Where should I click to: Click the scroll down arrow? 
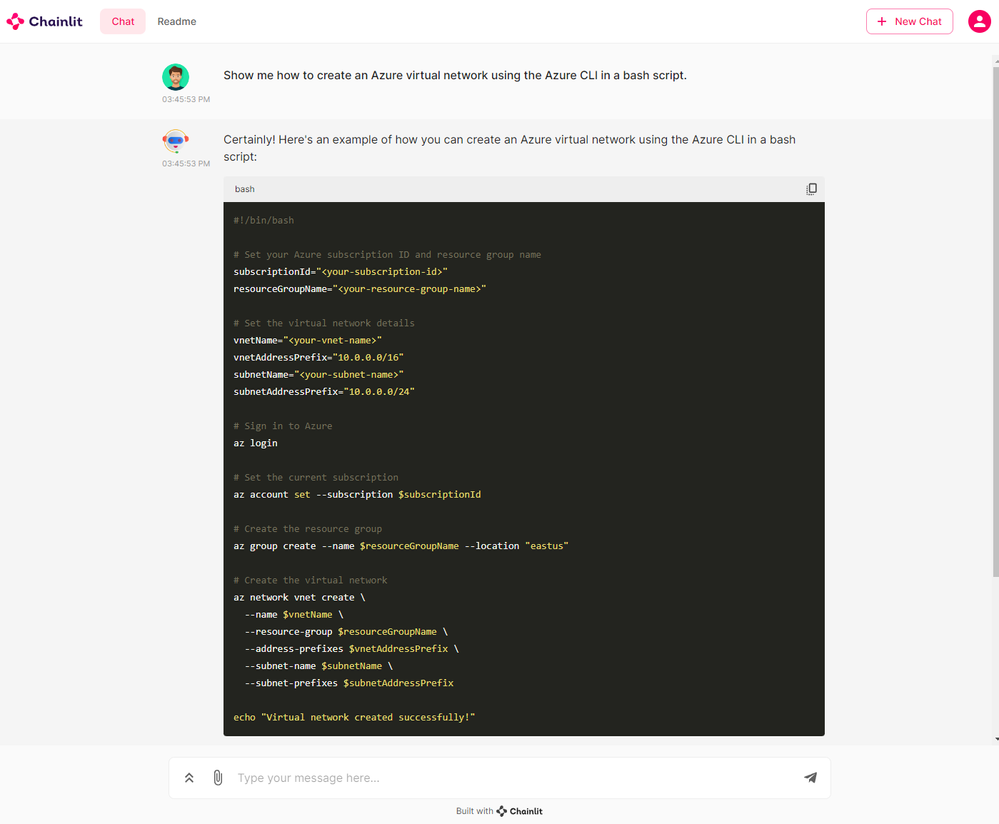point(996,739)
